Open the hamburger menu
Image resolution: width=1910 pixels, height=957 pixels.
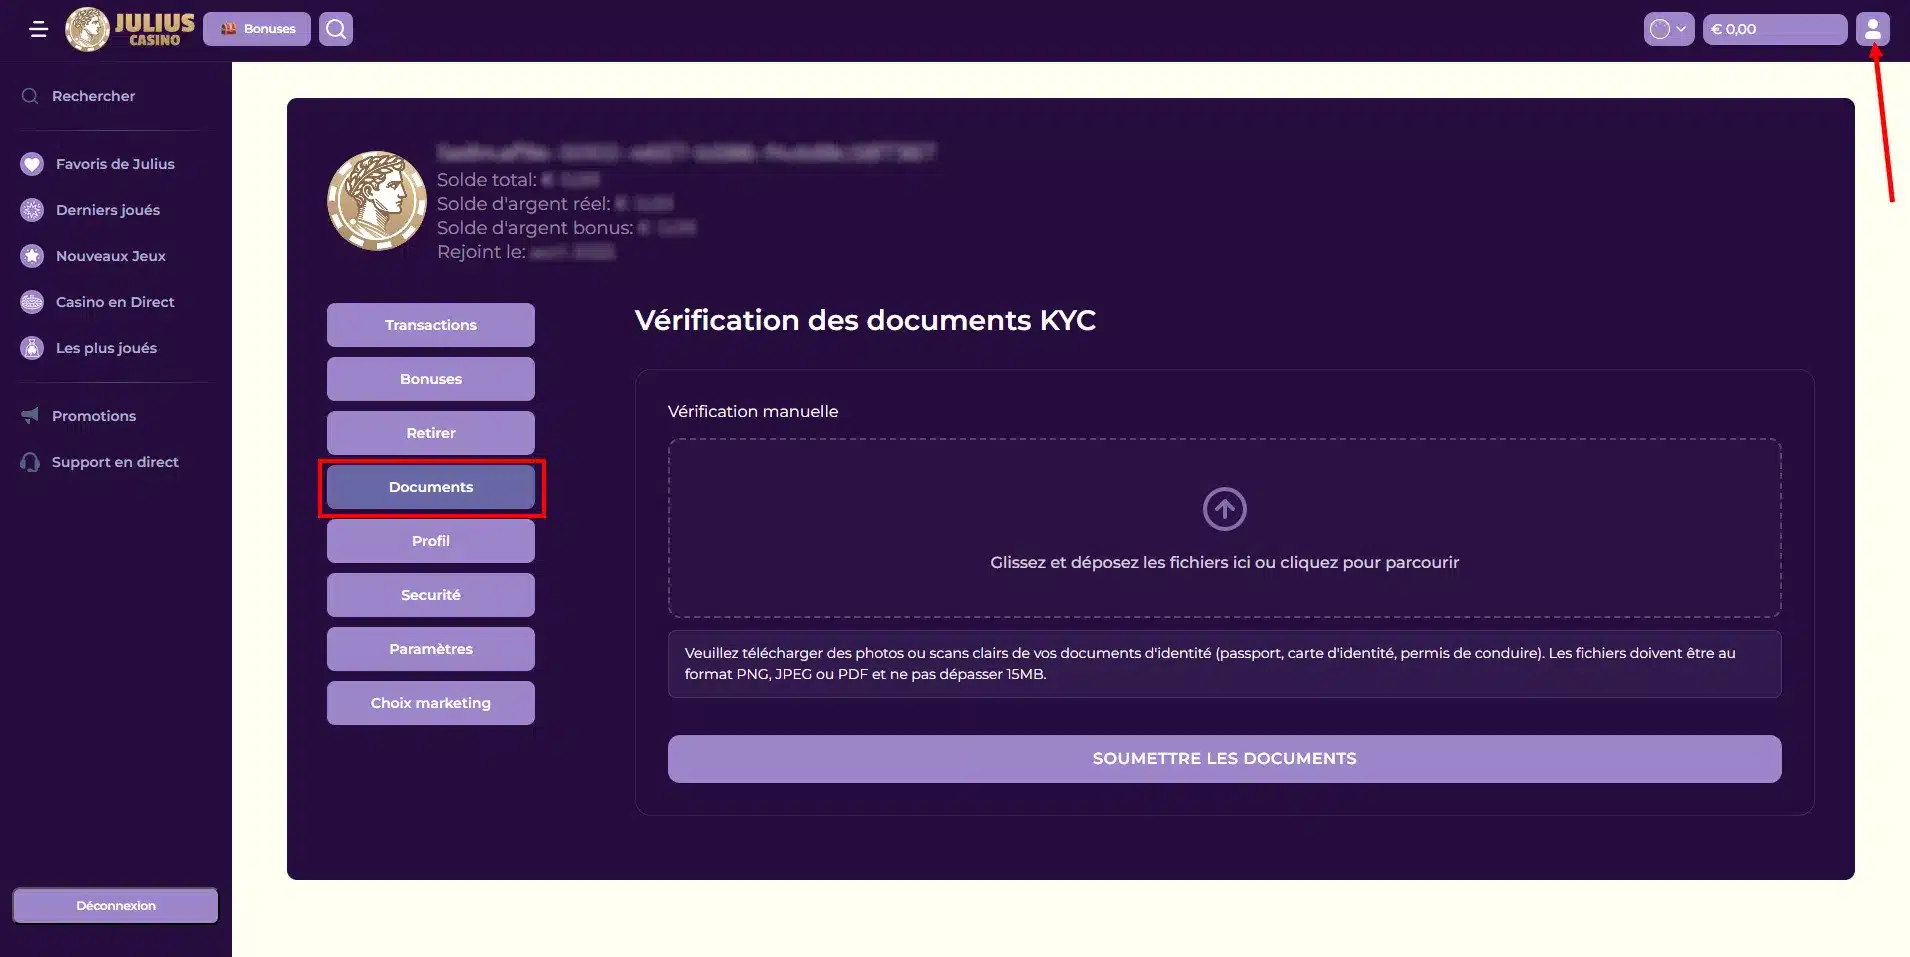[40, 29]
